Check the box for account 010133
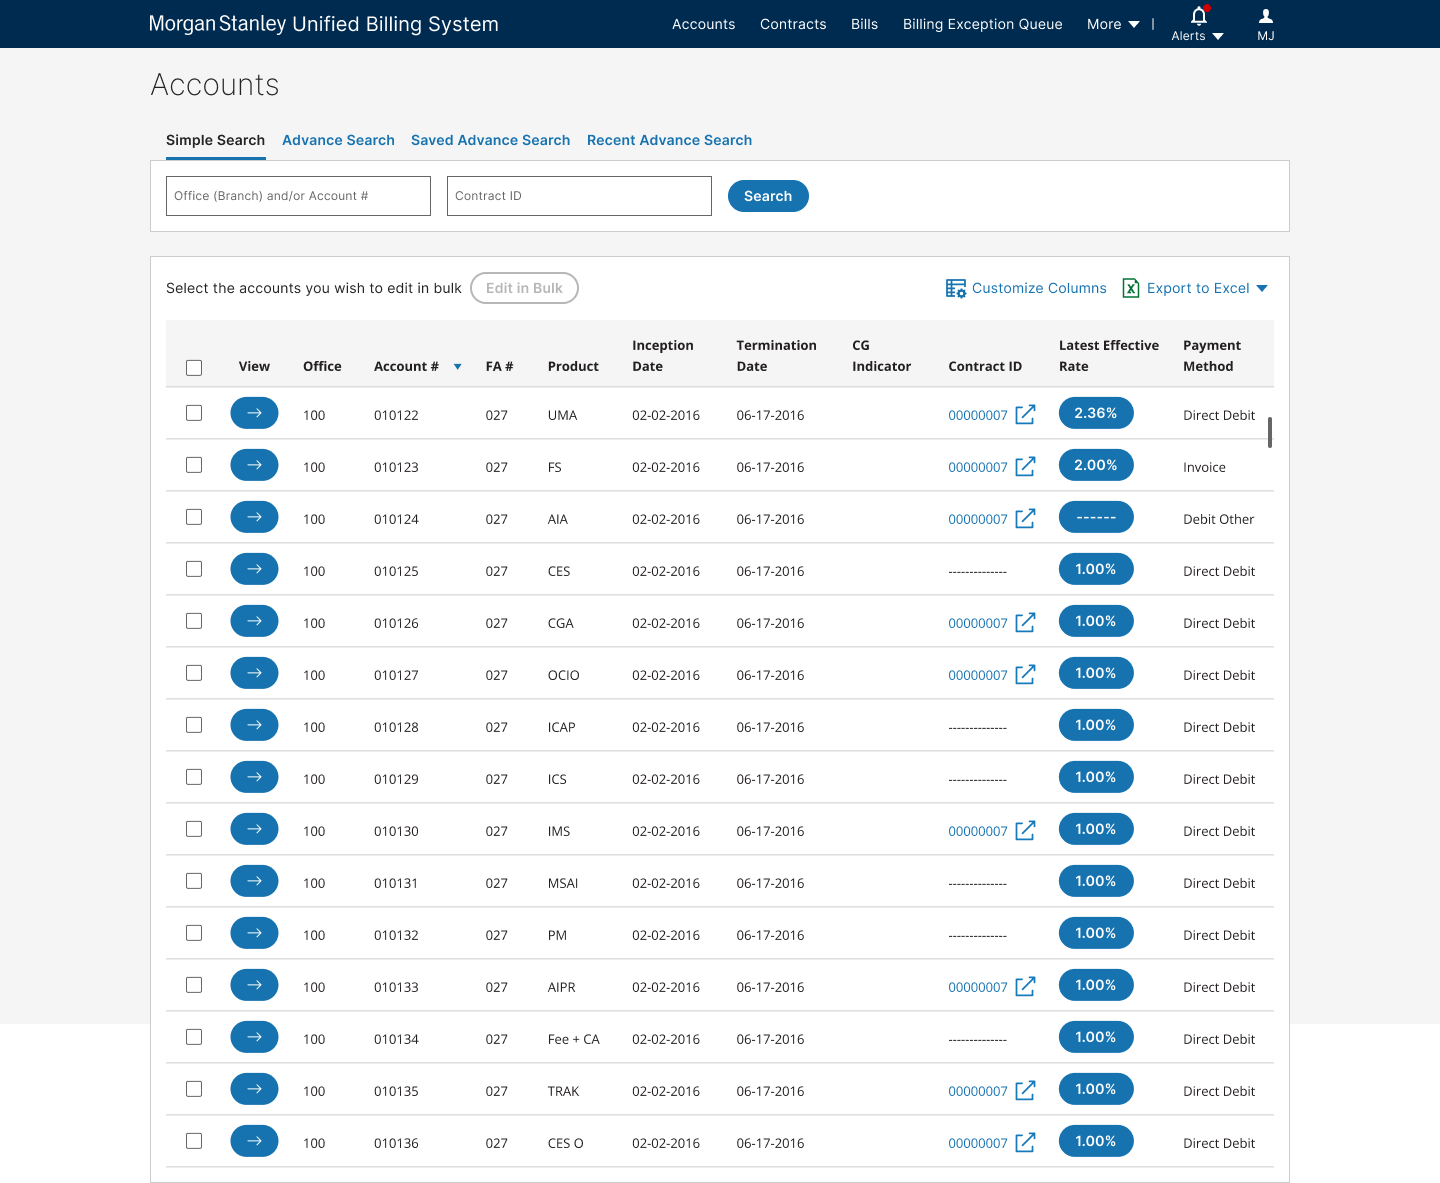 click(194, 985)
